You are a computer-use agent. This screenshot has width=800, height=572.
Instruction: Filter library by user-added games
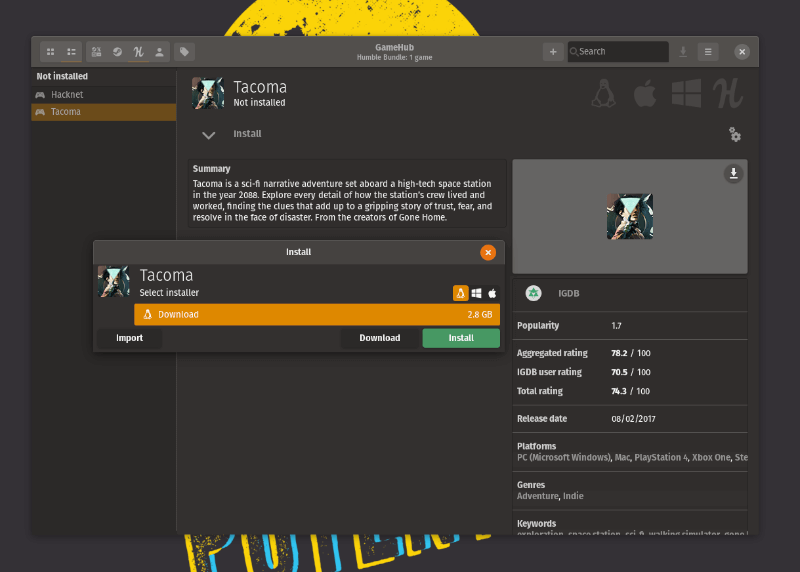click(x=159, y=51)
